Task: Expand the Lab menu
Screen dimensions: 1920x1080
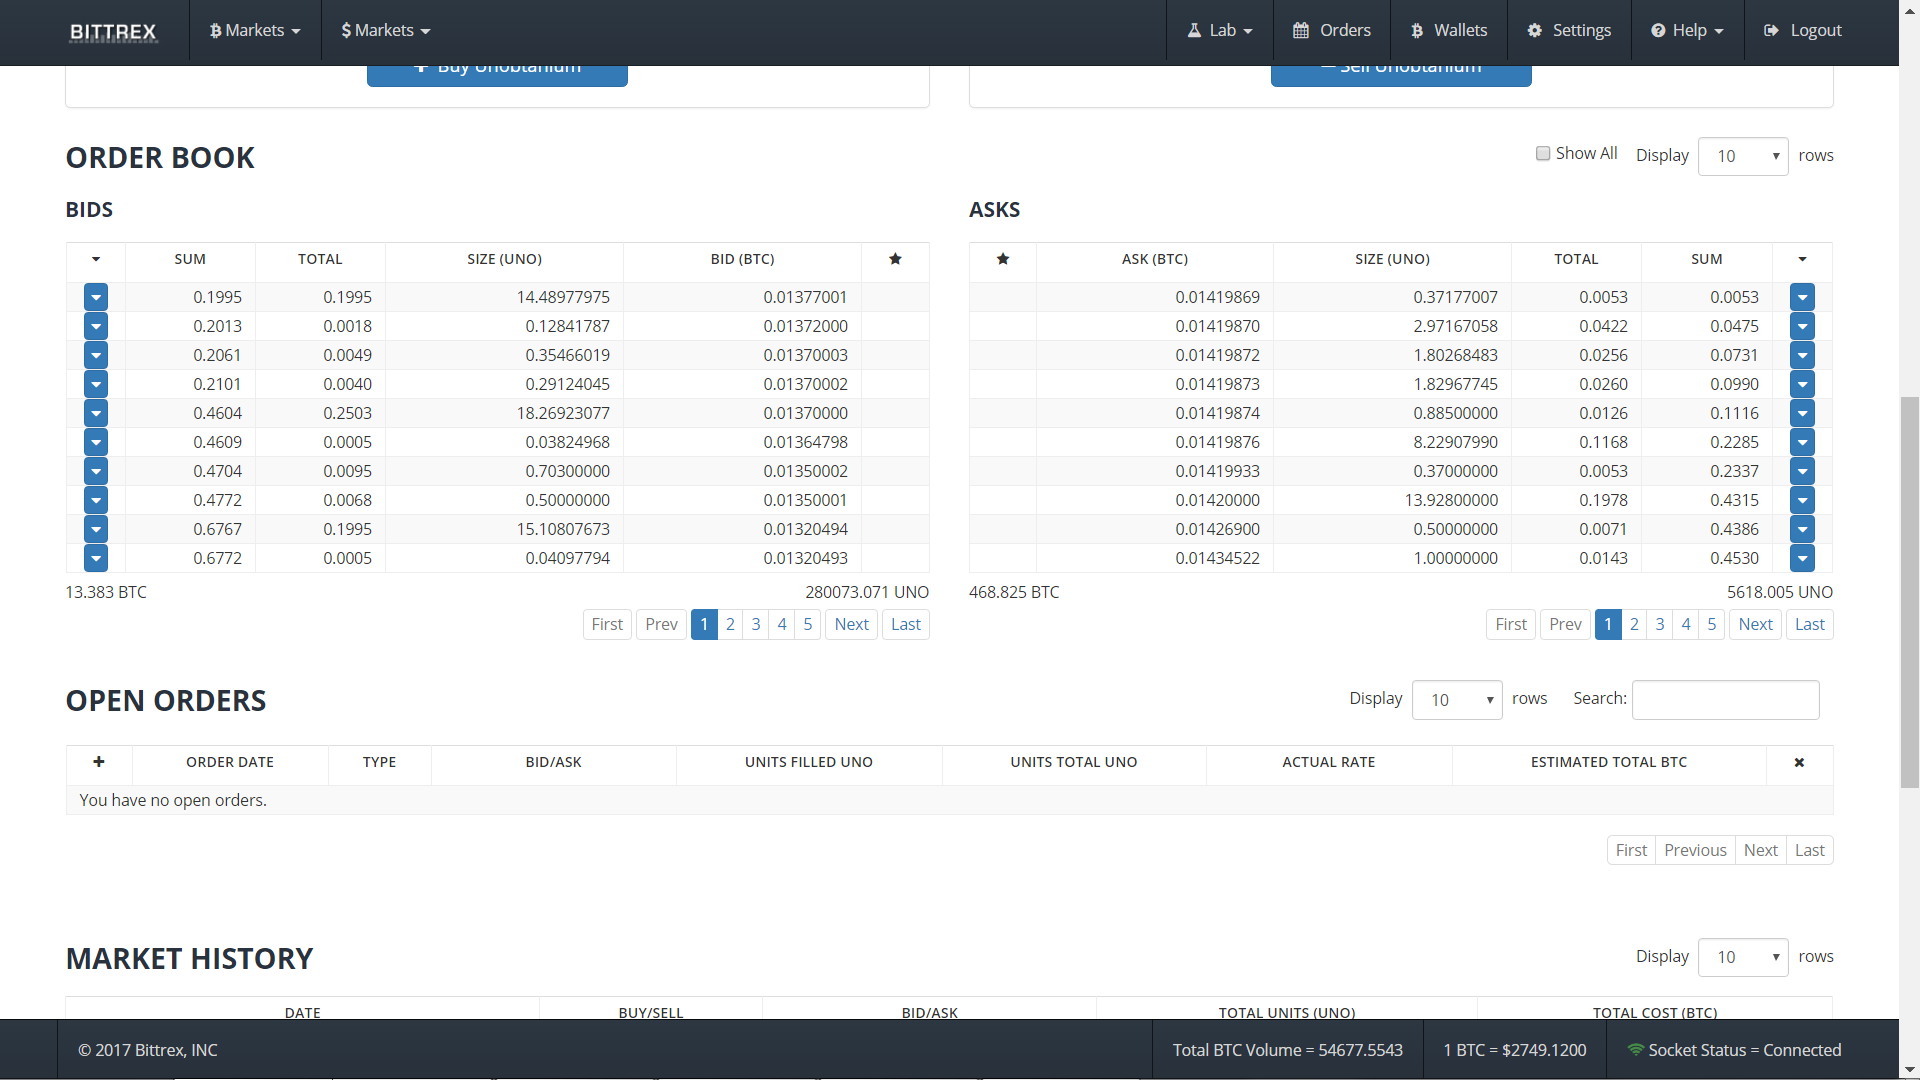Action: coord(1220,31)
